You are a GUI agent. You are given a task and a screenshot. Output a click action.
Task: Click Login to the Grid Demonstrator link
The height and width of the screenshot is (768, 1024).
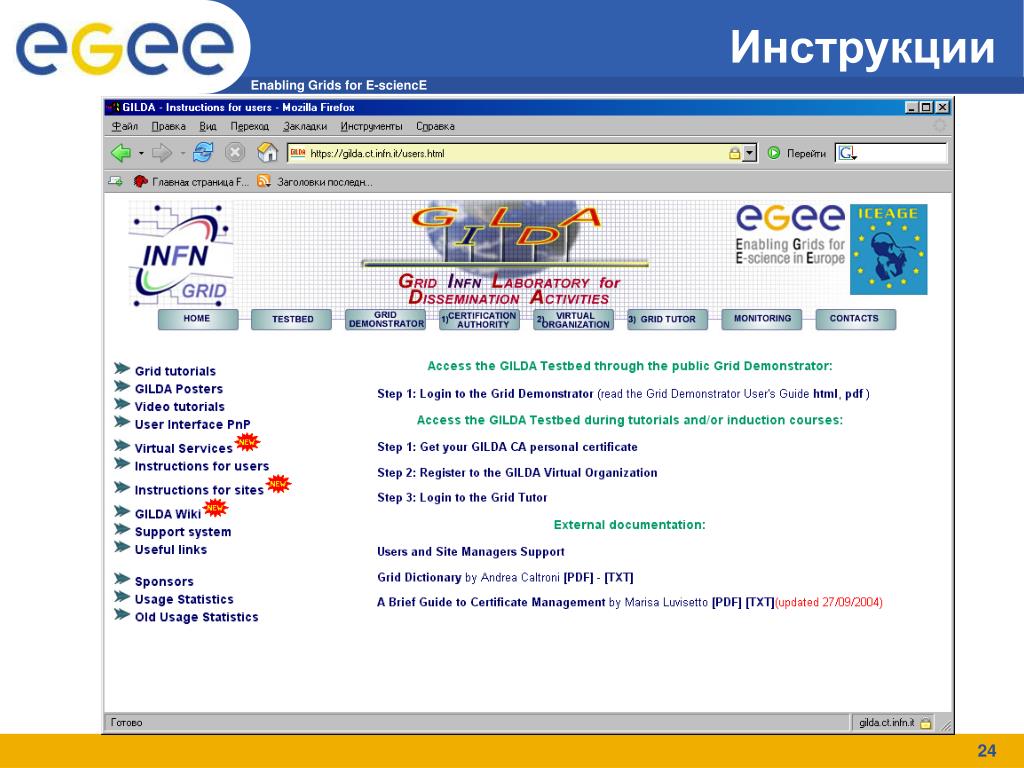(x=506, y=394)
